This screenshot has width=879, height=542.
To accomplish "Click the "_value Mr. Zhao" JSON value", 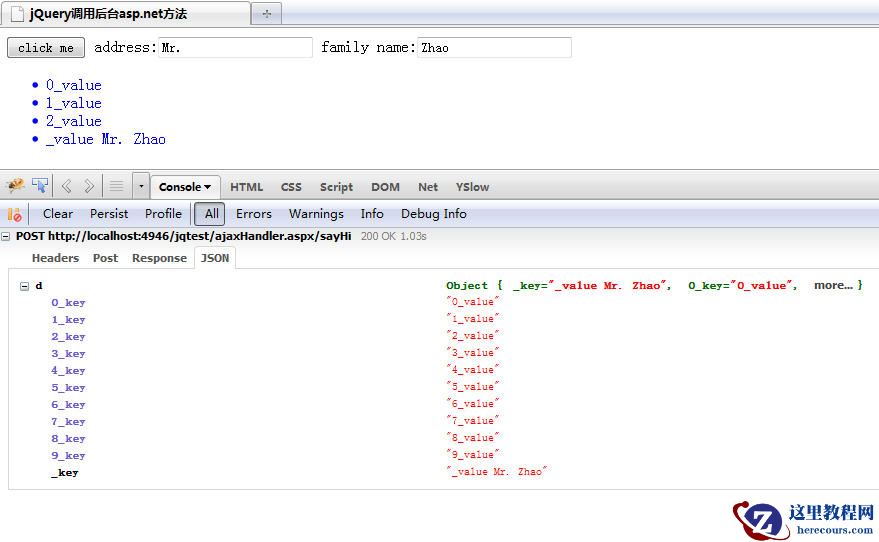I will tap(496, 471).
